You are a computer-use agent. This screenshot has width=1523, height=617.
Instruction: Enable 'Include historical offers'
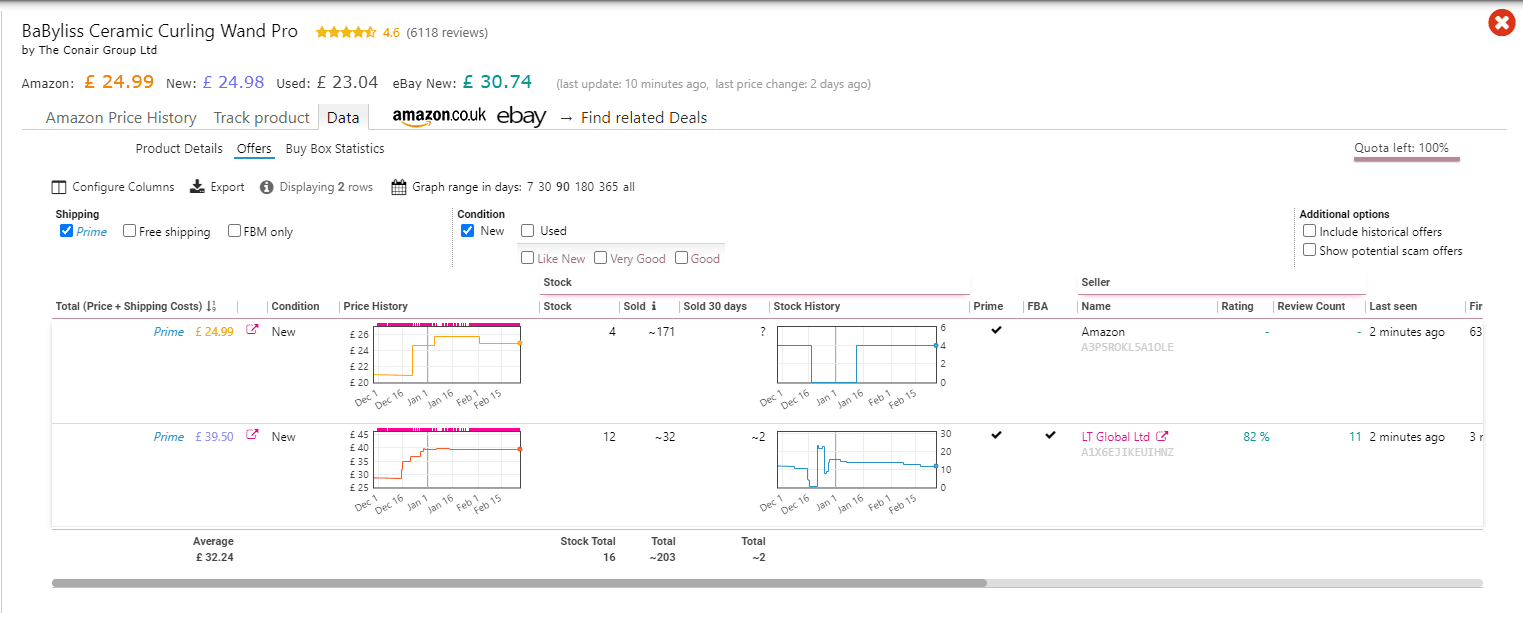click(1310, 231)
